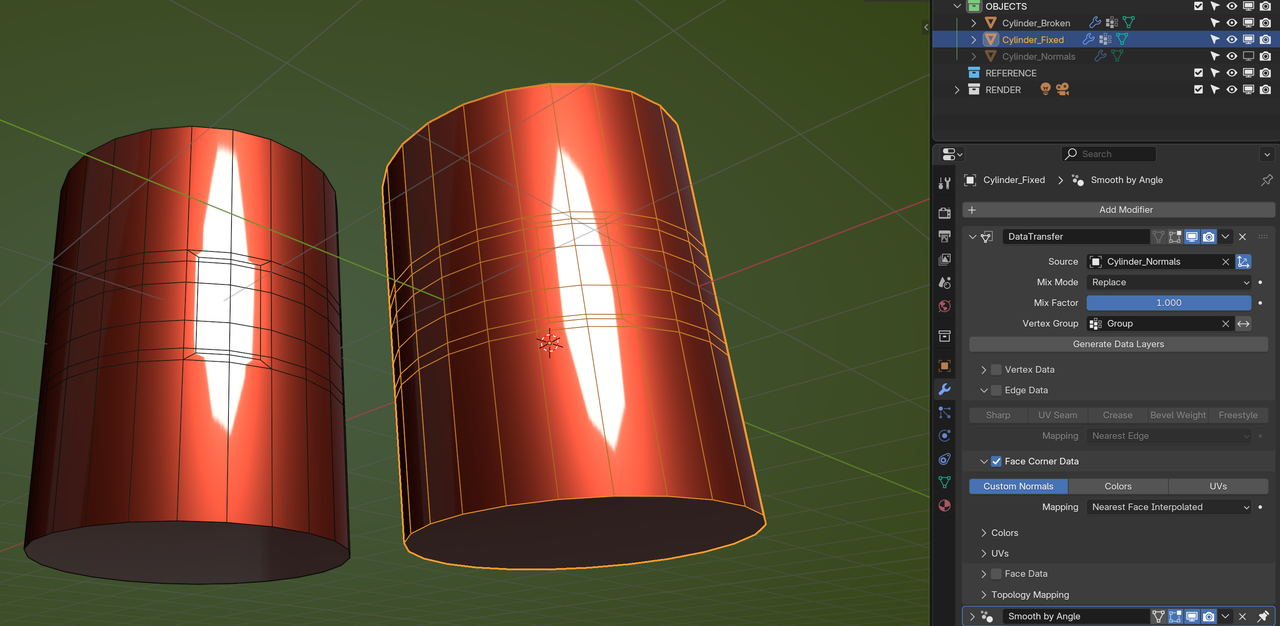Open the Tool properties tab
Image resolution: width=1280 pixels, height=626 pixels.
[x=944, y=183]
